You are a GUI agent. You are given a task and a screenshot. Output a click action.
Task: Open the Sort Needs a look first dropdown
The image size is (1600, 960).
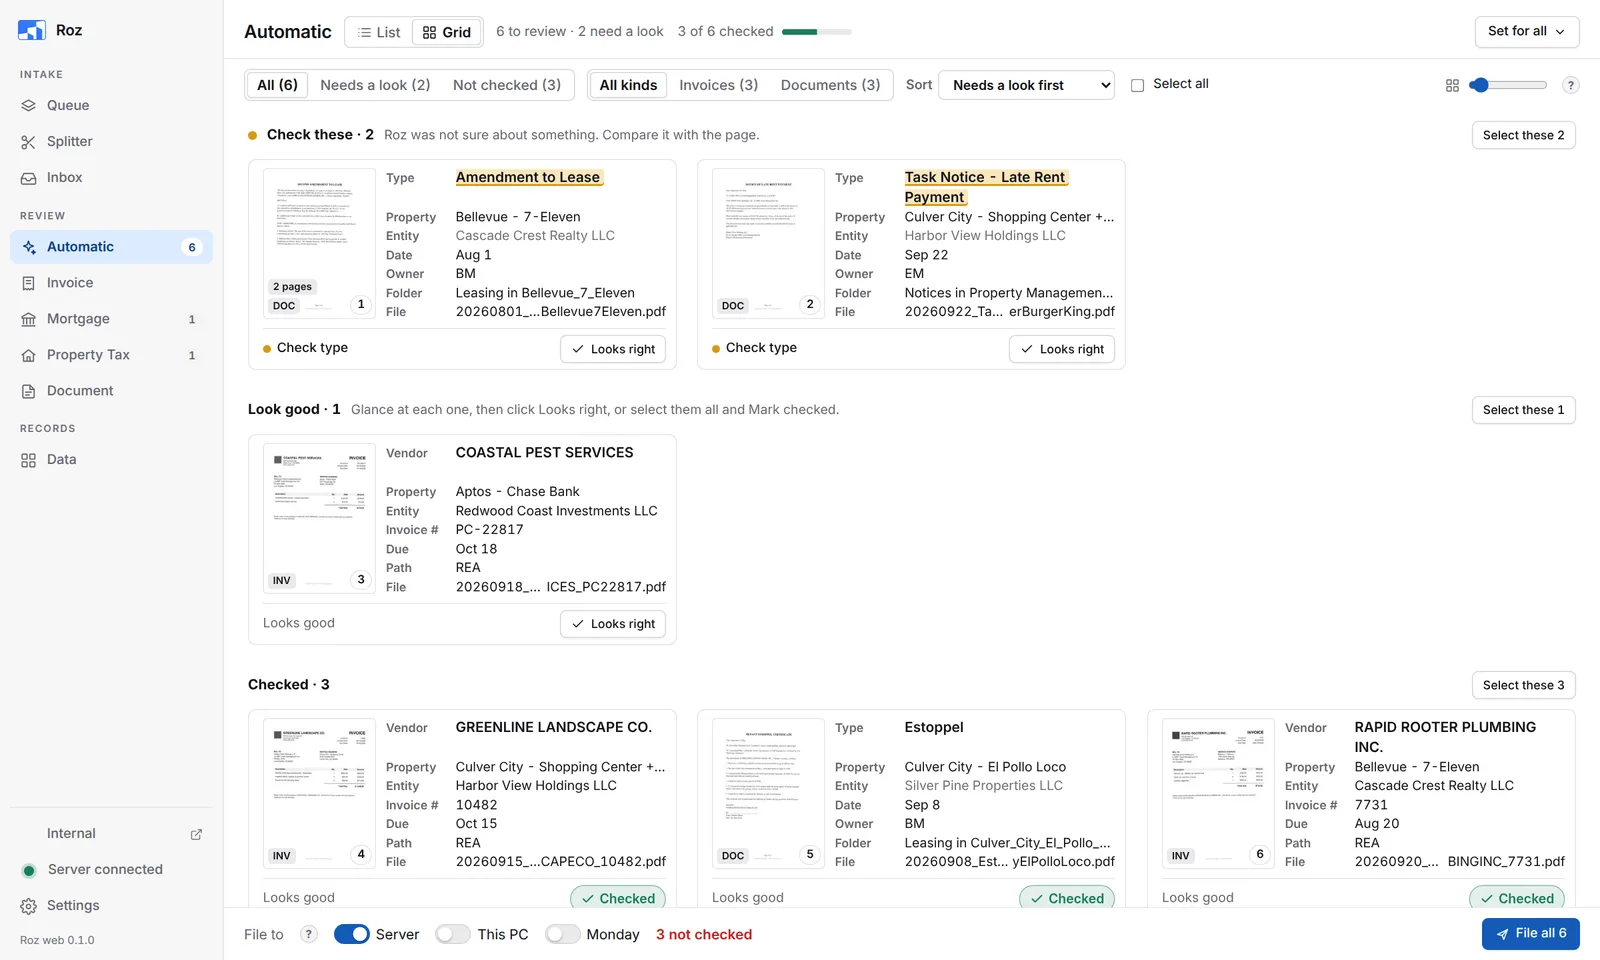pyautogui.click(x=1028, y=85)
